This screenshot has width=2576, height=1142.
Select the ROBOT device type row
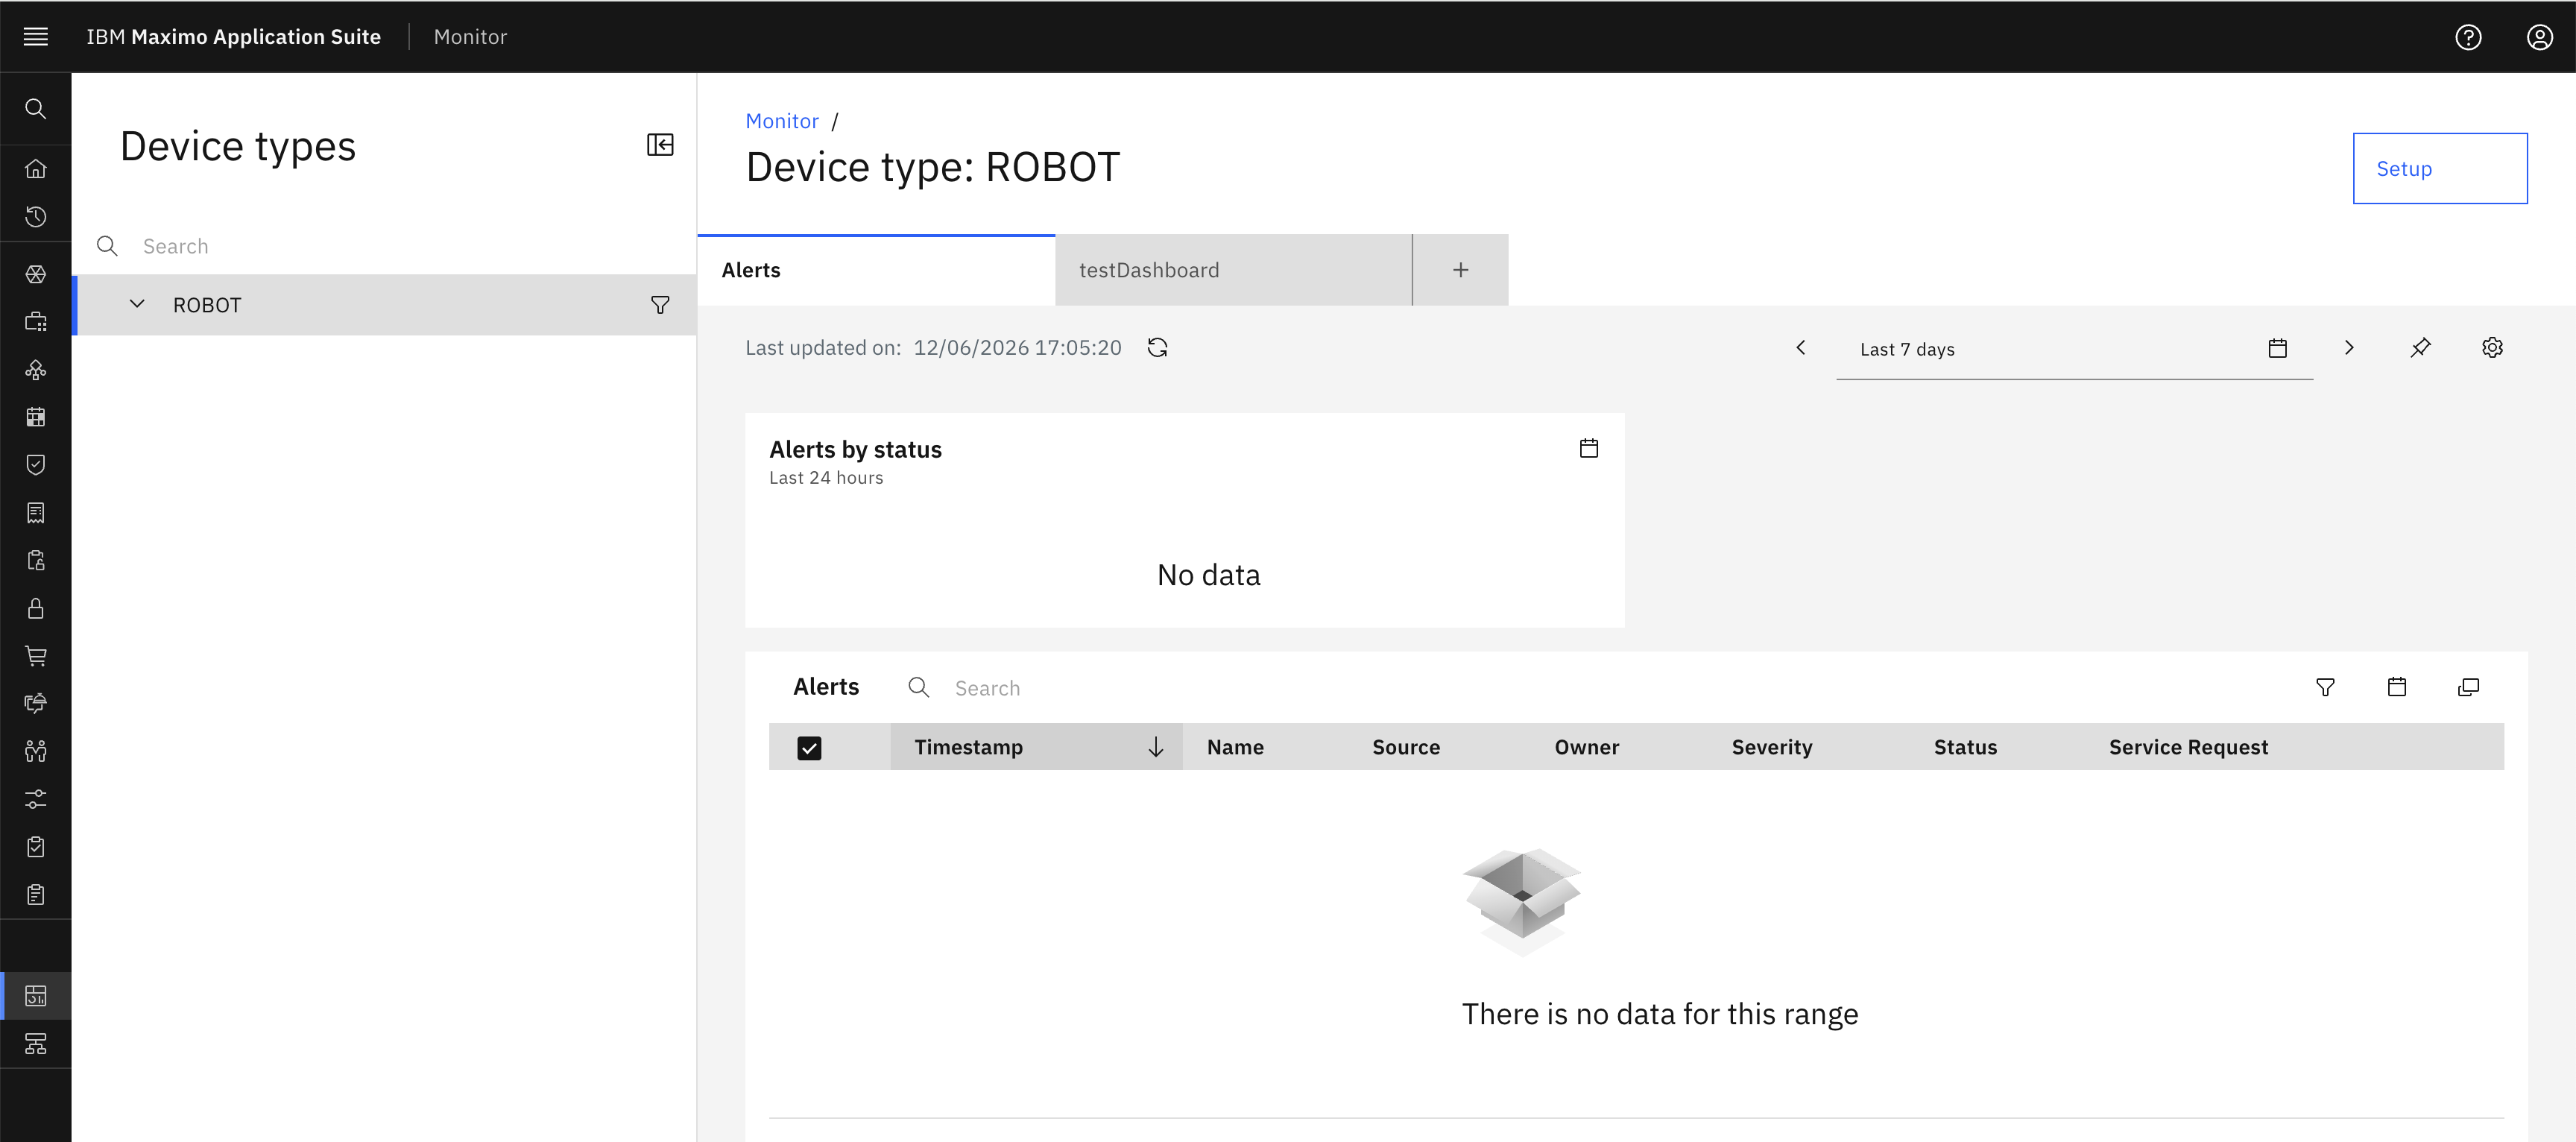(385, 305)
